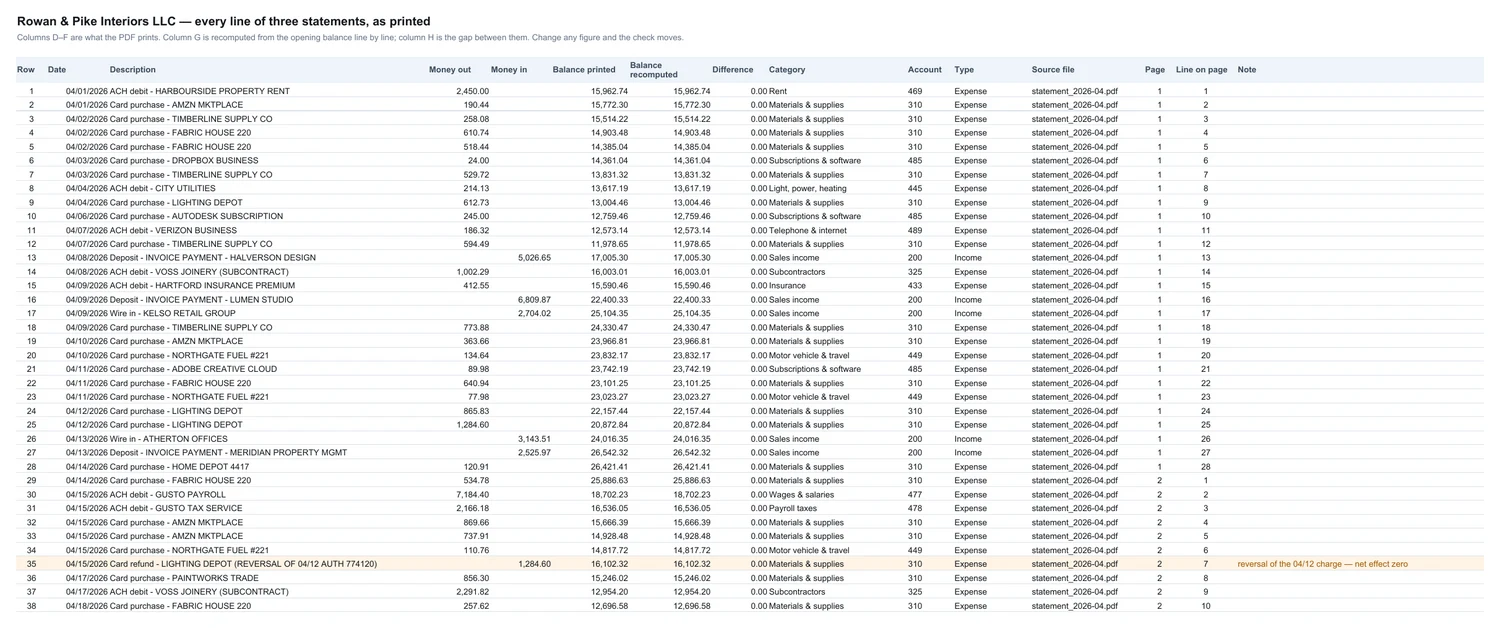
Task: Select the 'Balance printed' column header
Action: point(584,70)
